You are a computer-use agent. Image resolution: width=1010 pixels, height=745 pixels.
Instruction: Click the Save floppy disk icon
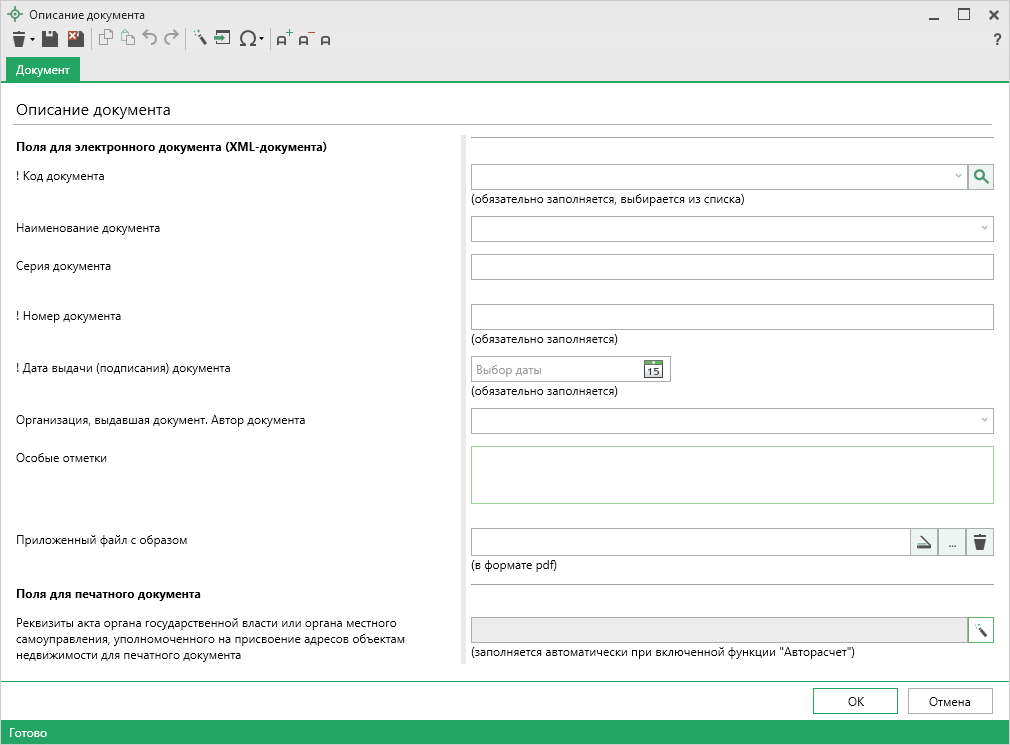click(x=49, y=39)
